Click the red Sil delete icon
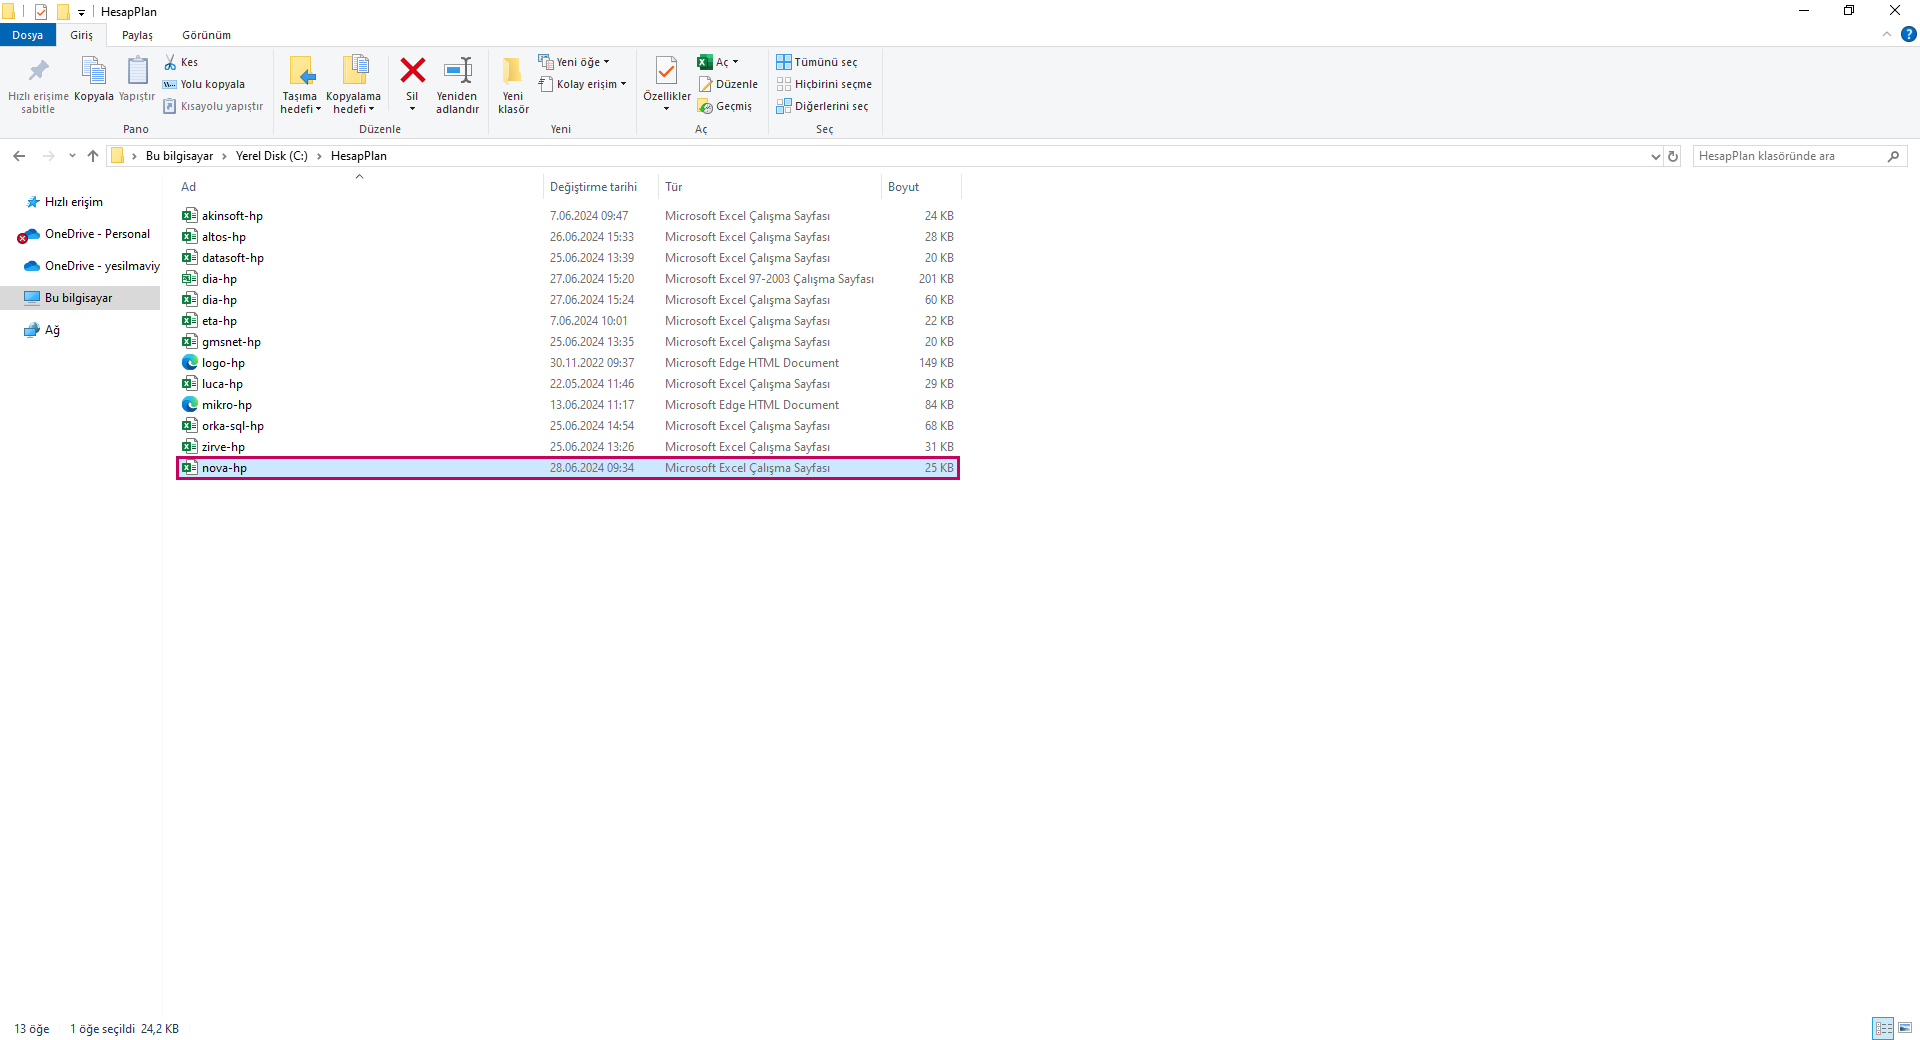This screenshot has width=1920, height=1040. click(x=412, y=70)
